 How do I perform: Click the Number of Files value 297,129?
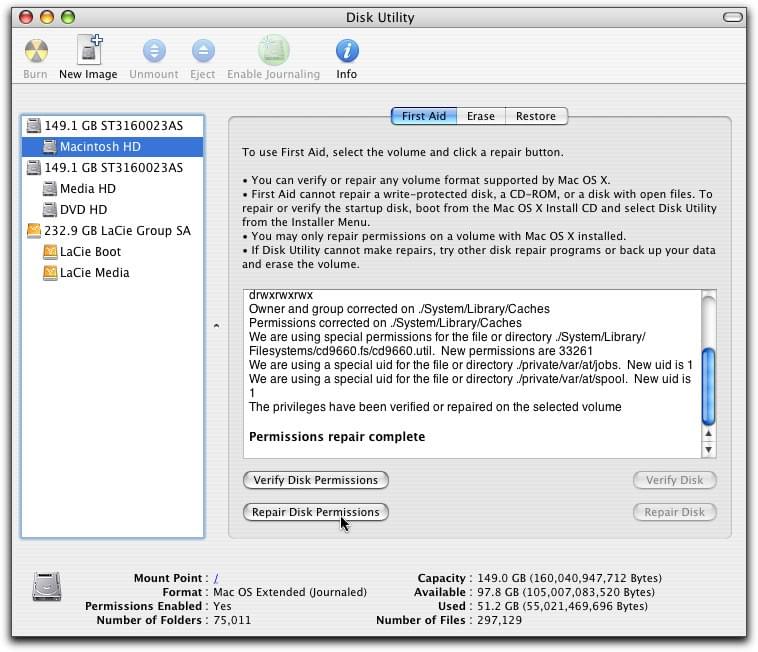pyautogui.click(x=499, y=620)
